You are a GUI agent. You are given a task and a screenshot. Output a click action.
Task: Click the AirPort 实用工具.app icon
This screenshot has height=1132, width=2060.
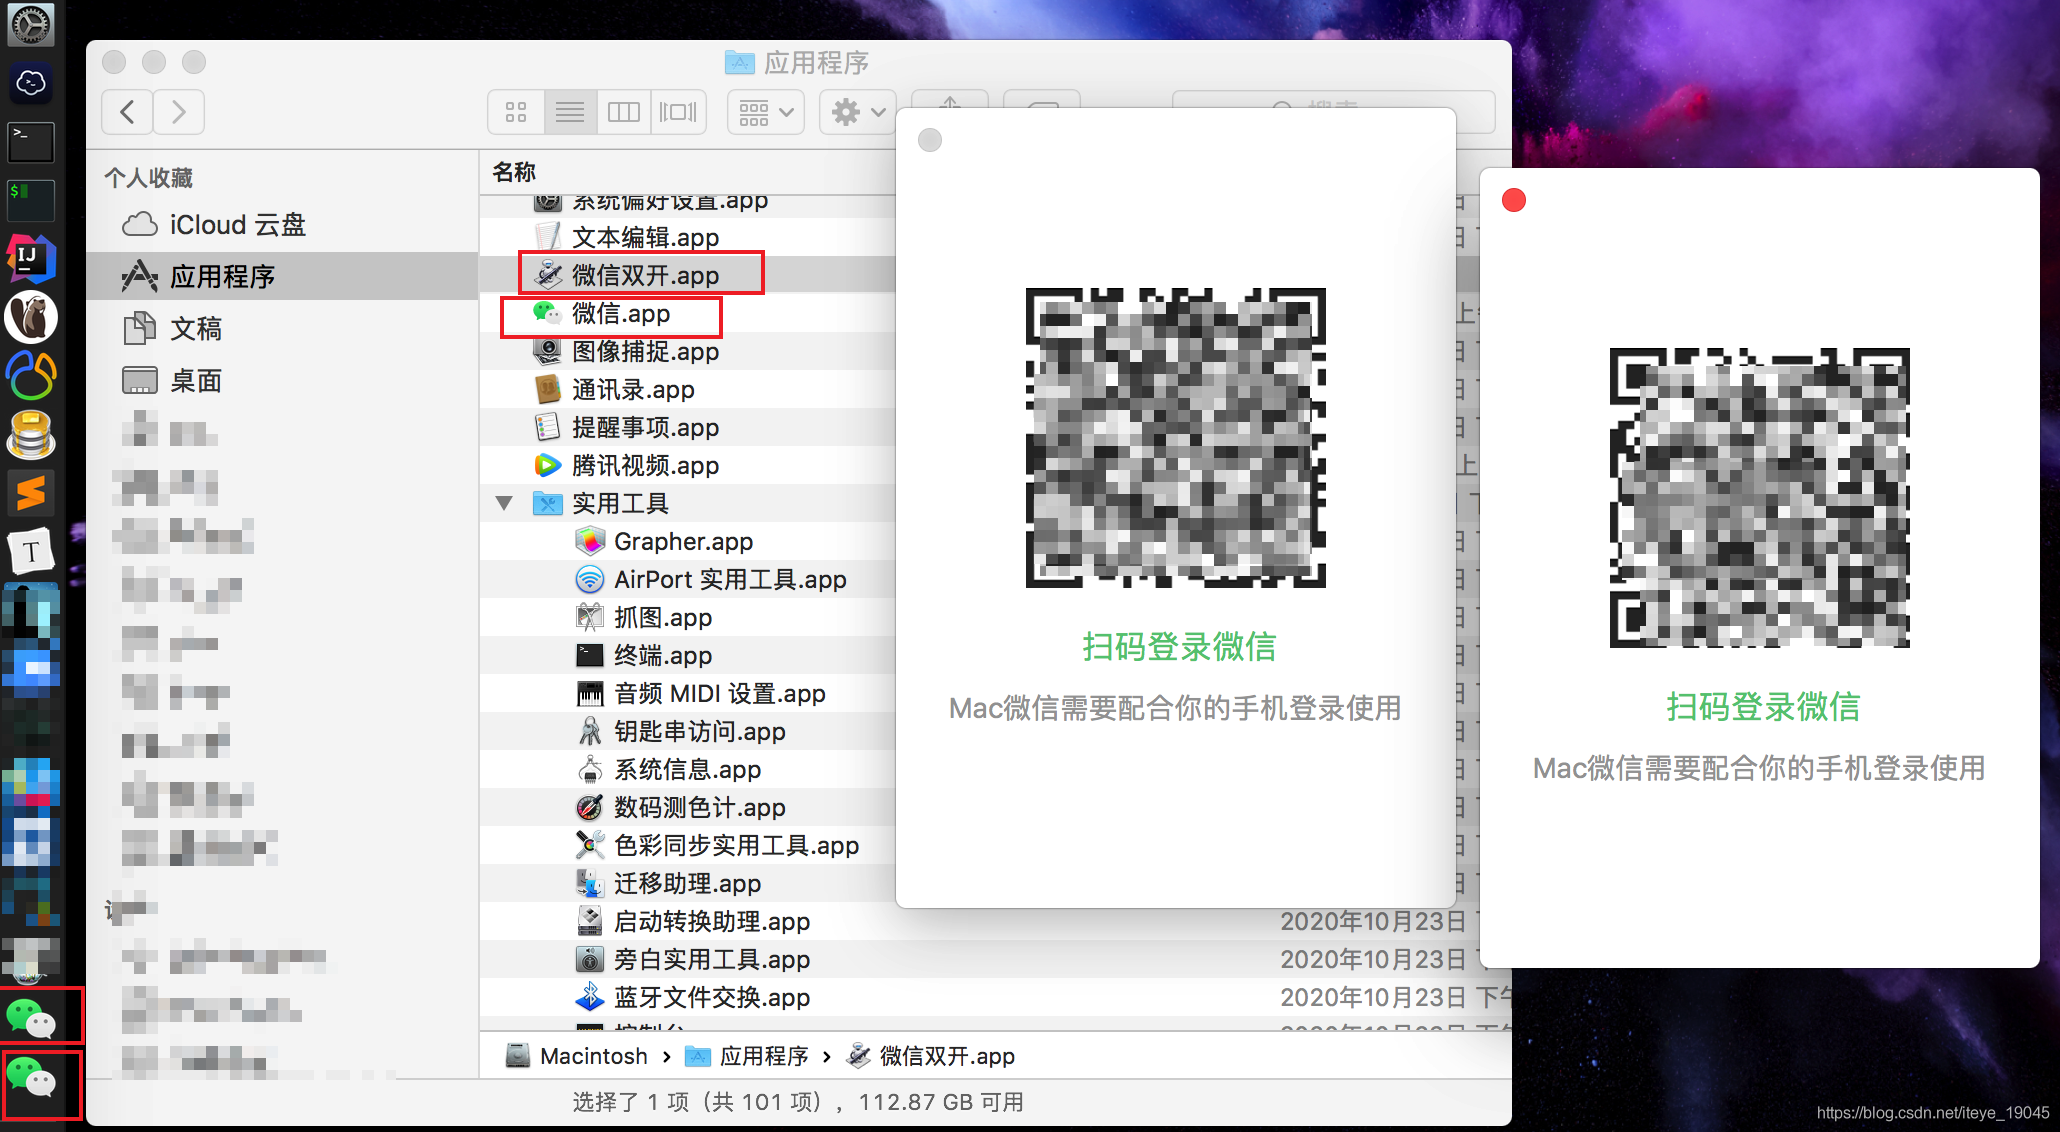pyautogui.click(x=590, y=579)
